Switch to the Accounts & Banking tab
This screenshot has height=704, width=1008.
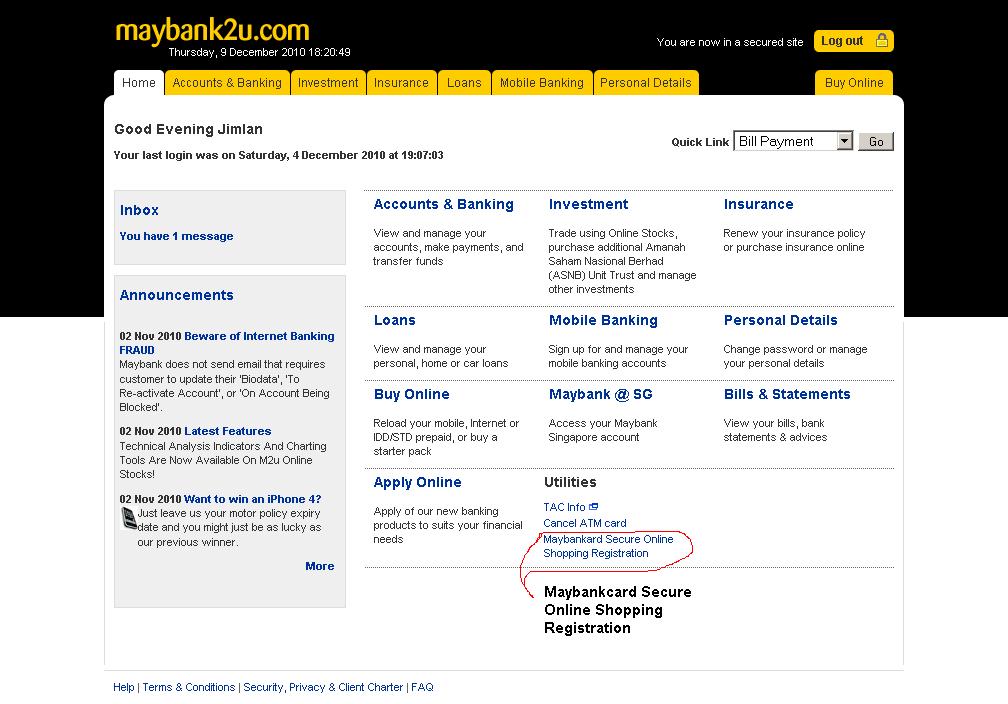coord(227,83)
